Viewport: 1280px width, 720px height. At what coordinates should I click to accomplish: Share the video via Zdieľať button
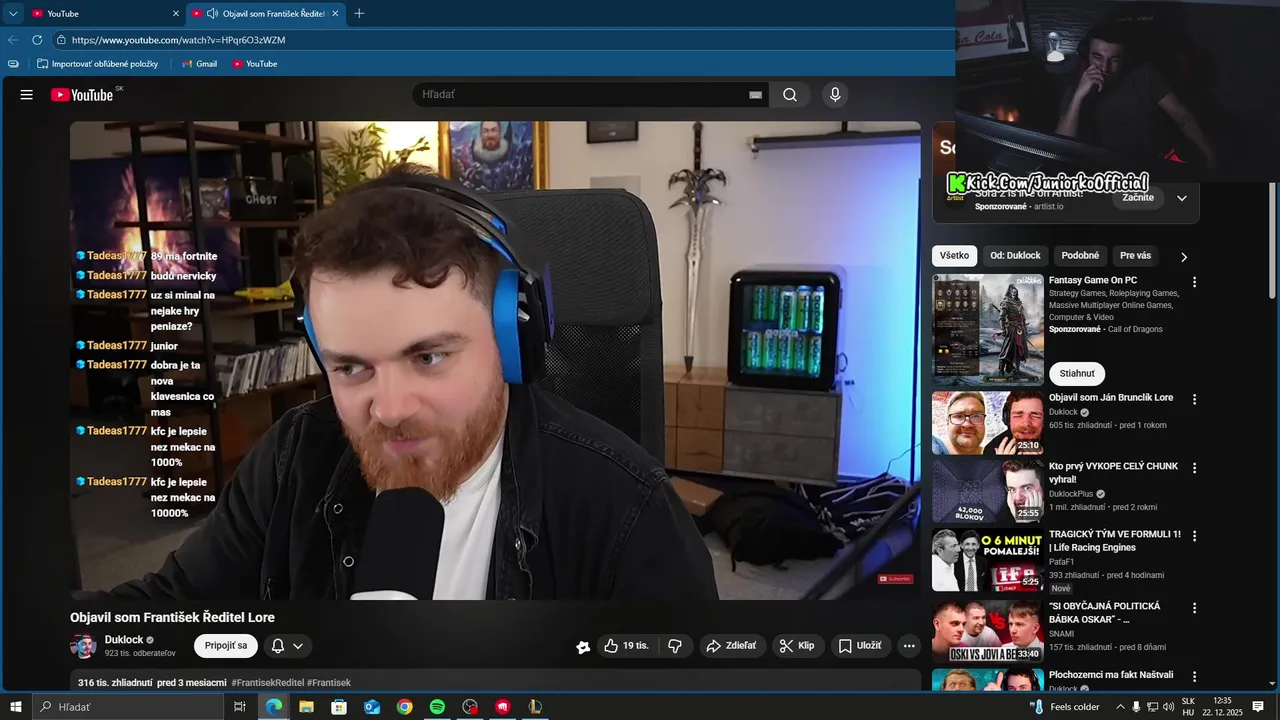[732, 646]
